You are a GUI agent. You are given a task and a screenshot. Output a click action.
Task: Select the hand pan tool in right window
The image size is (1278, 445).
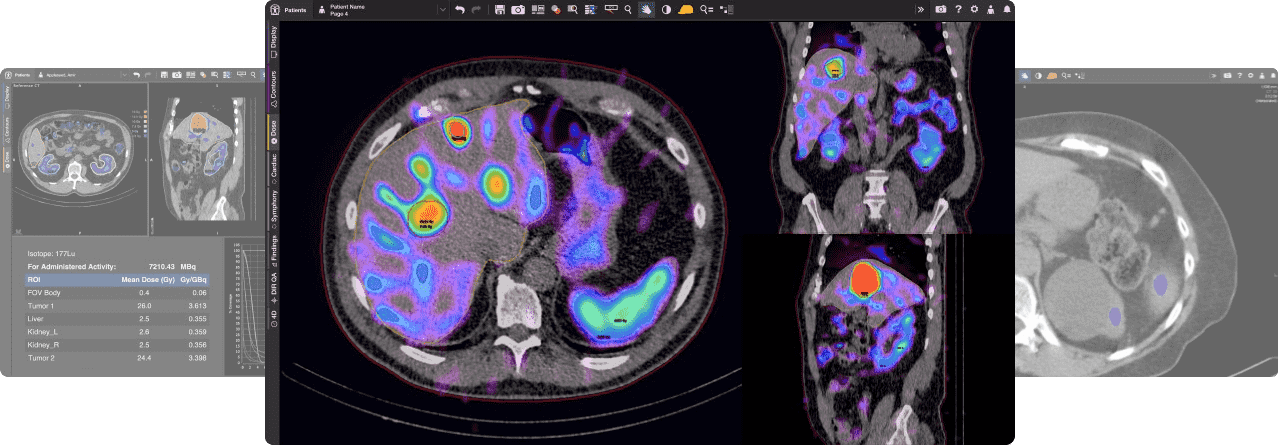tap(1024, 75)
